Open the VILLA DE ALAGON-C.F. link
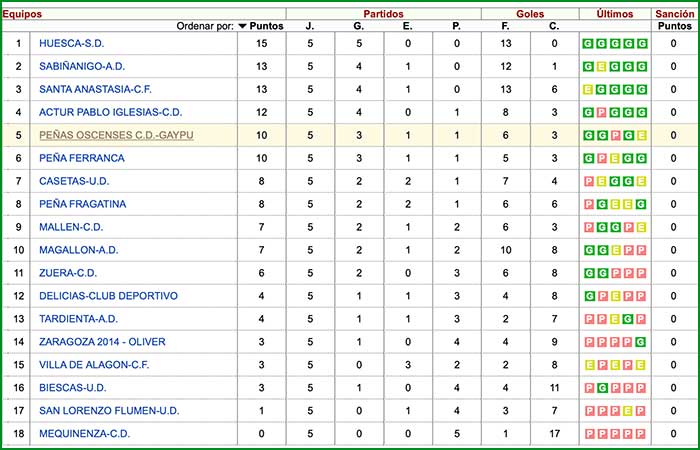Screen dimensions: 700x450 [x=95, y=365]
